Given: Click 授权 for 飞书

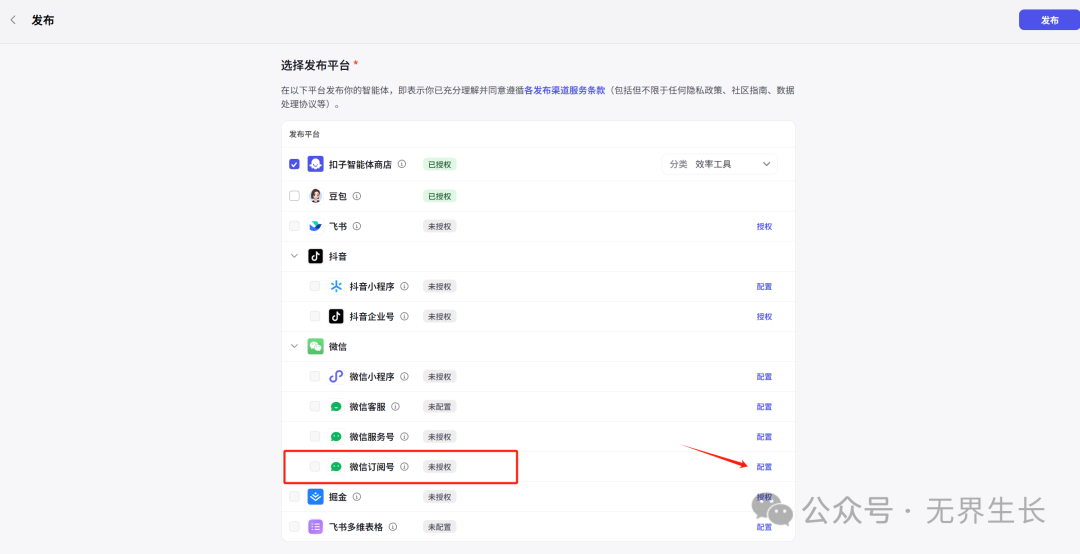Looking at the screenshot, I should [x=765, y=226].
